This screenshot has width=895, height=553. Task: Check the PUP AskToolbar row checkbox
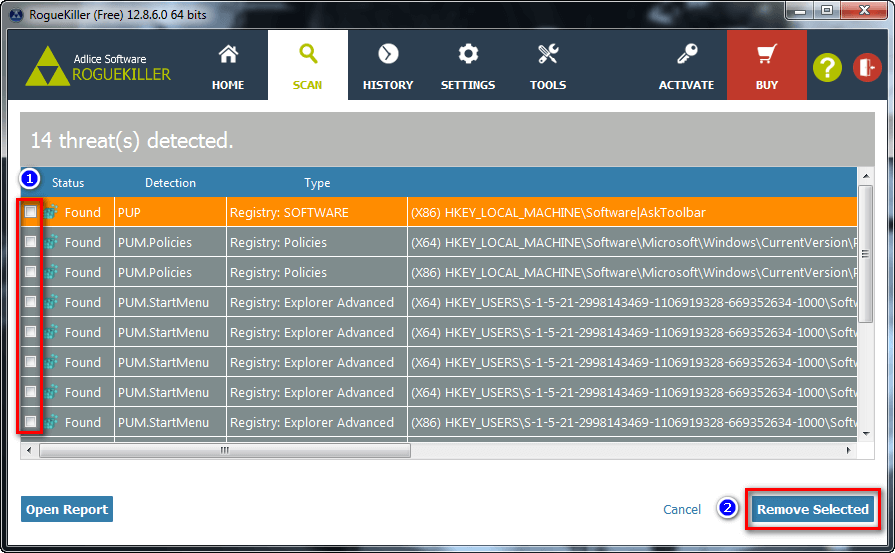(x=31, y=212)
